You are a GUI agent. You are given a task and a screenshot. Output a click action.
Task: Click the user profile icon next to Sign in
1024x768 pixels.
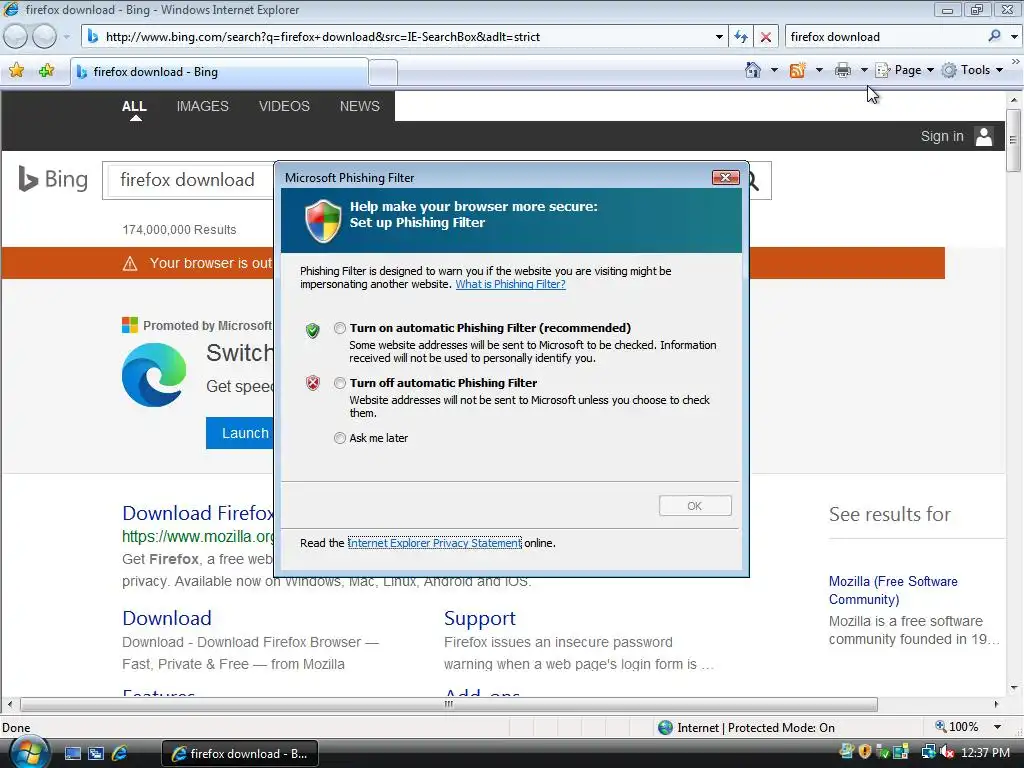pyautogui.click(x=984, y=136)
